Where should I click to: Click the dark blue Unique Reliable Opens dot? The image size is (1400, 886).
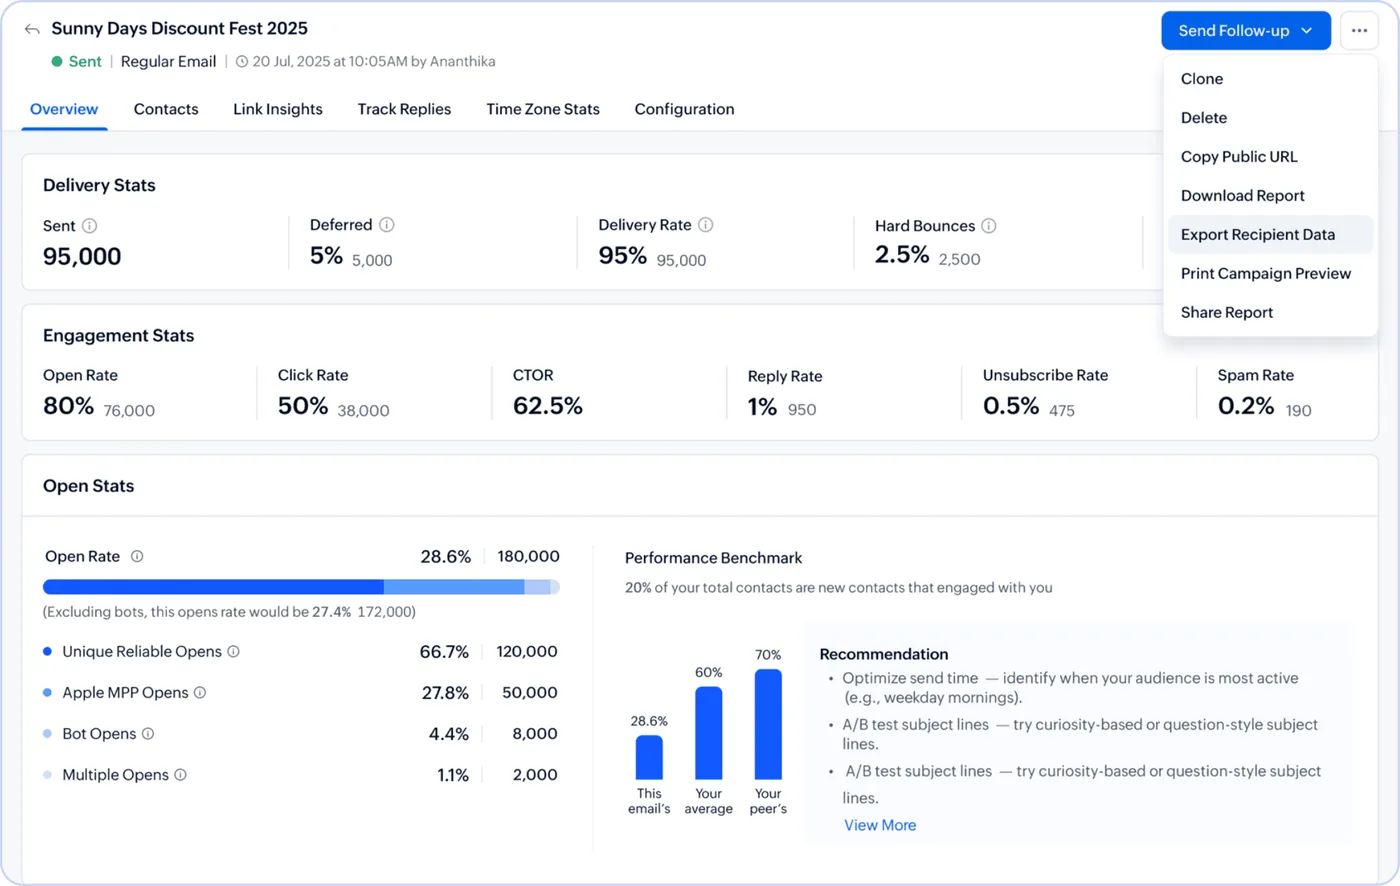[47, 651]
